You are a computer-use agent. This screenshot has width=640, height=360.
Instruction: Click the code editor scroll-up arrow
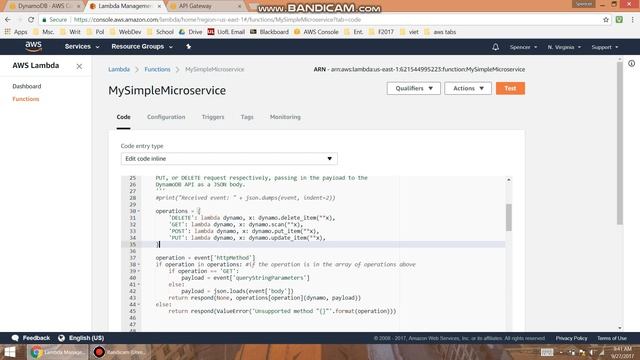[509, 180]
